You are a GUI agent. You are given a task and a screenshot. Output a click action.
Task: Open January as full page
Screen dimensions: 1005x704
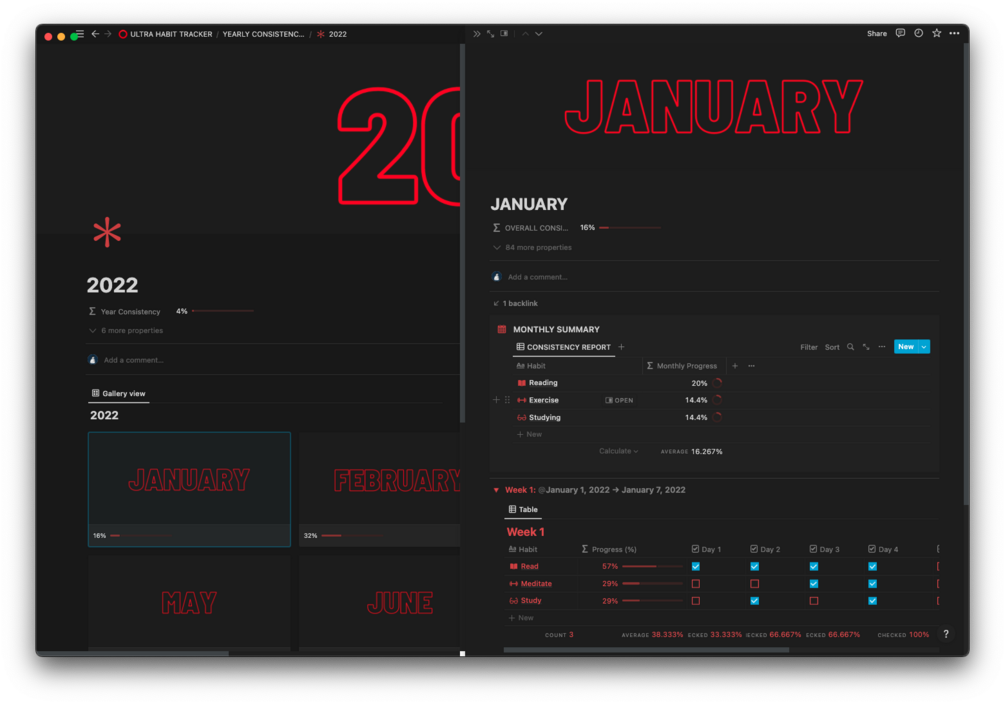coord(490,34)
